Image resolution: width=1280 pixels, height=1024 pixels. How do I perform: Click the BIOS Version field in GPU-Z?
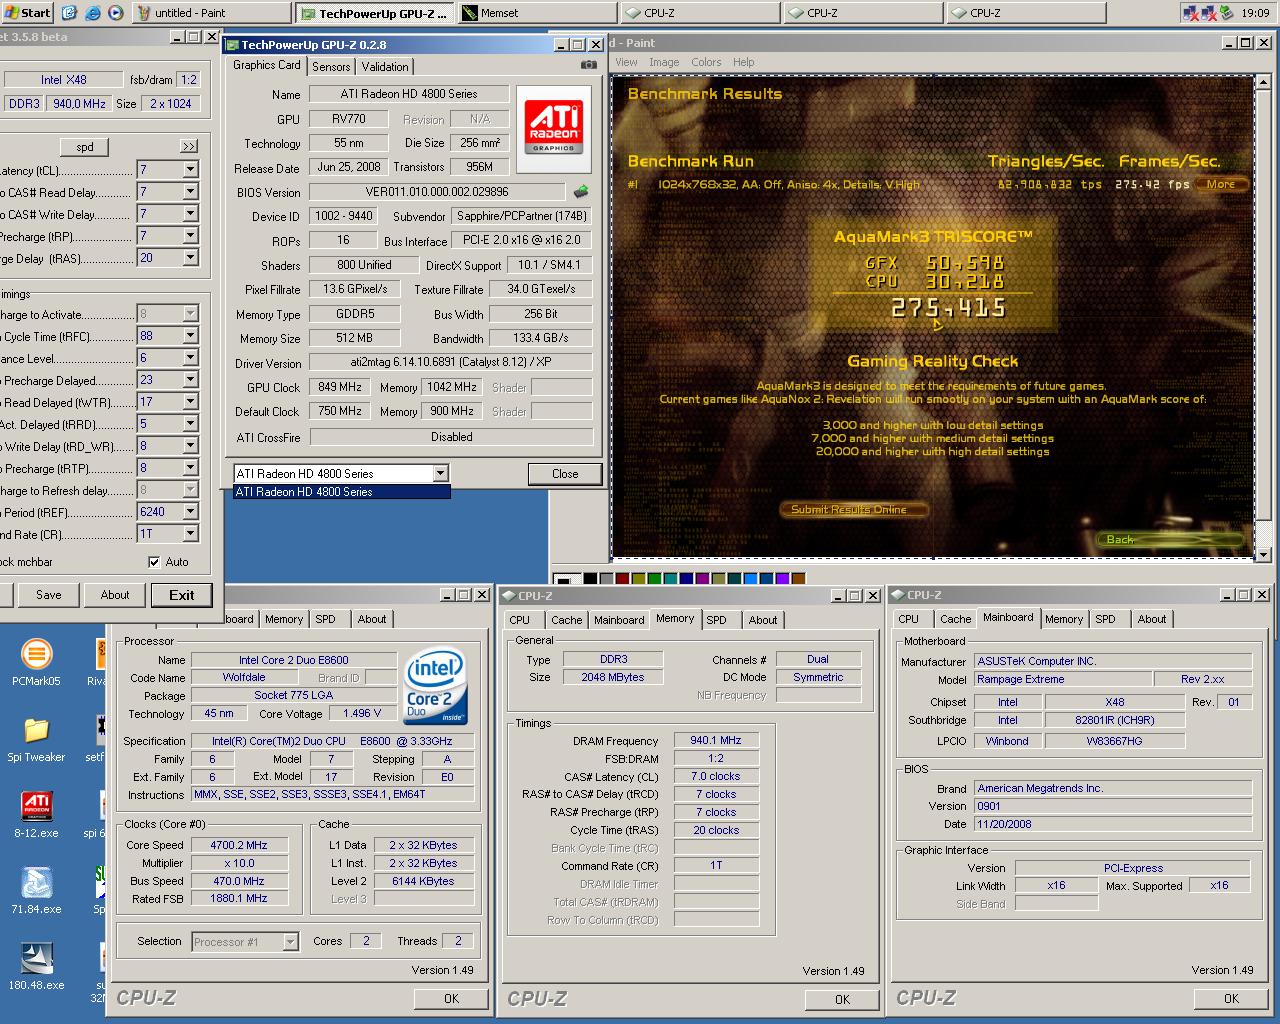[438, 191]
